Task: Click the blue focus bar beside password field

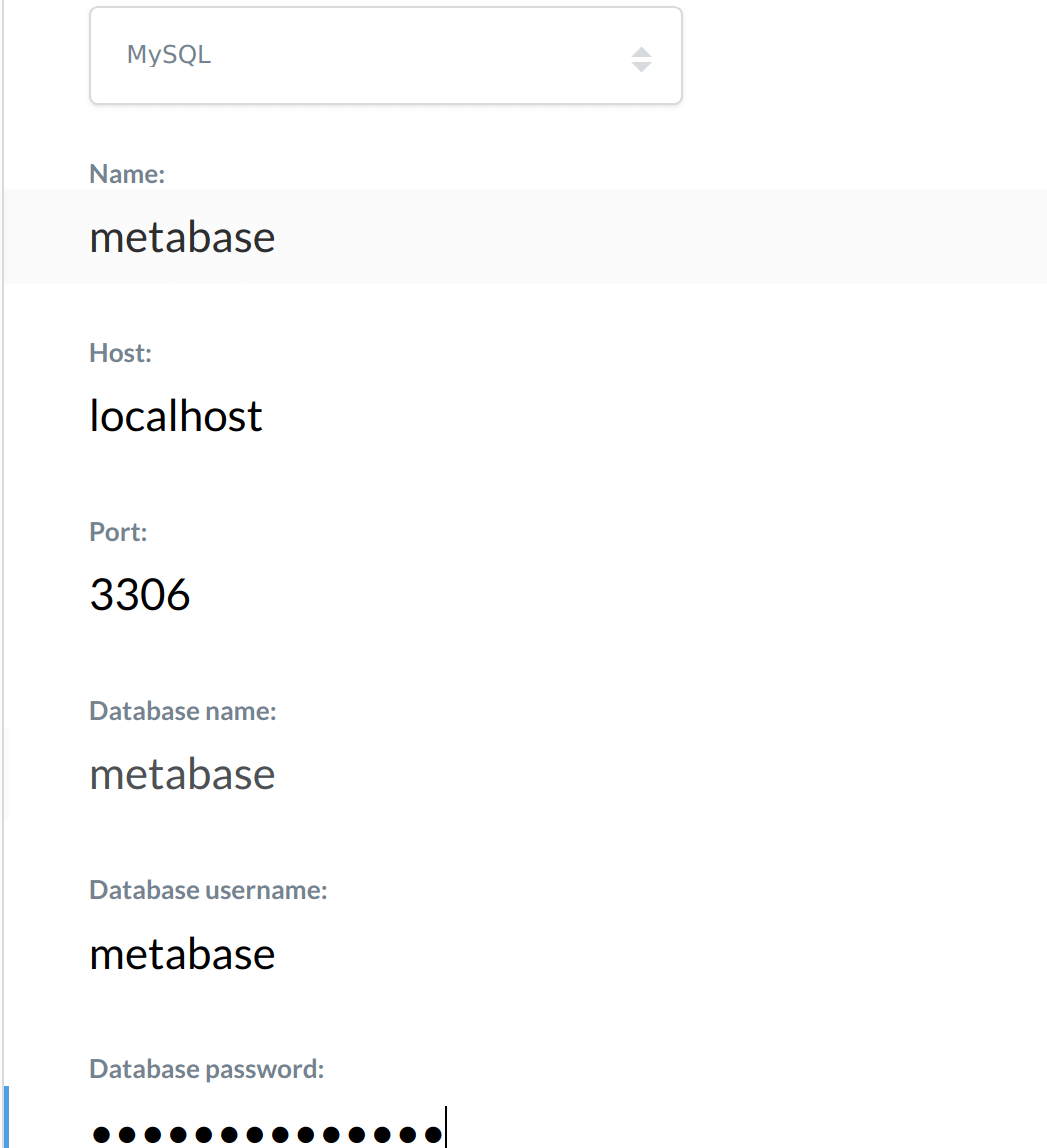Action: [6, 1118]
